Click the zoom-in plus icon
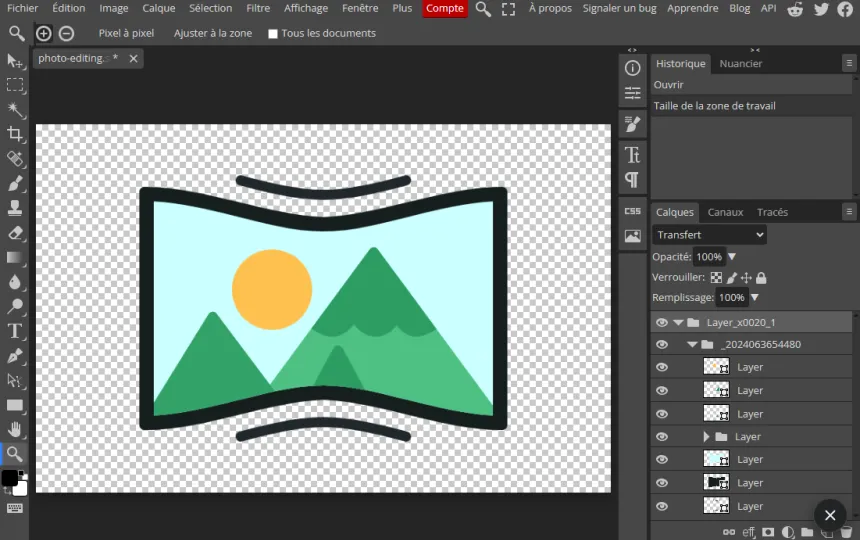The height and width of the screenshot is (540, 860). (43, 33)
